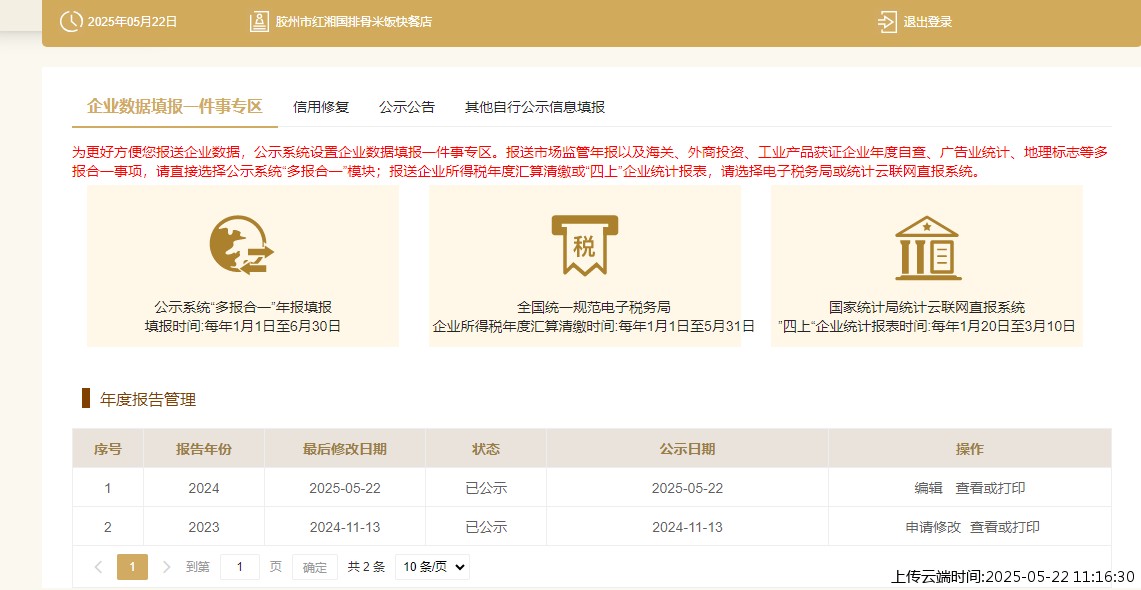Screen dimensions: 1141x590
Task: Click the 公示日期 column header
Action: (x=688, y=449)
